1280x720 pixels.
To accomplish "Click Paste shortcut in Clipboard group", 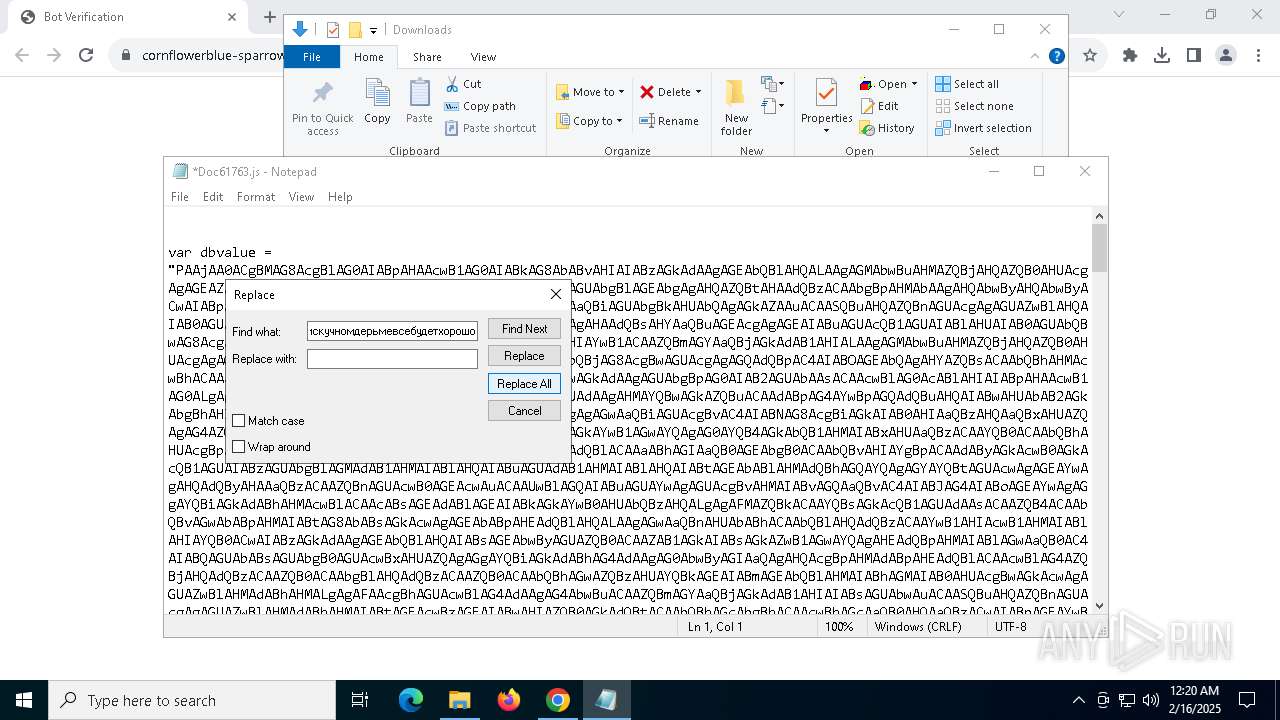I will point(490,128).
